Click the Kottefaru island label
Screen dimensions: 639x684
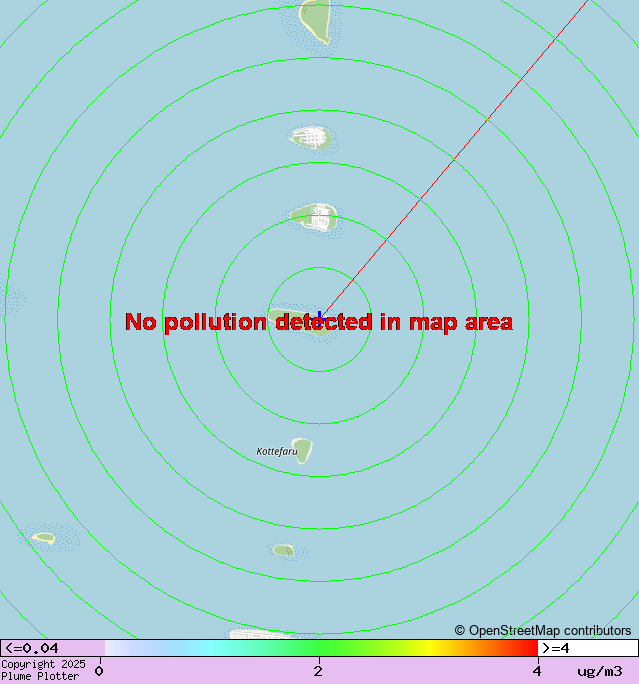(x=277, y=451)
